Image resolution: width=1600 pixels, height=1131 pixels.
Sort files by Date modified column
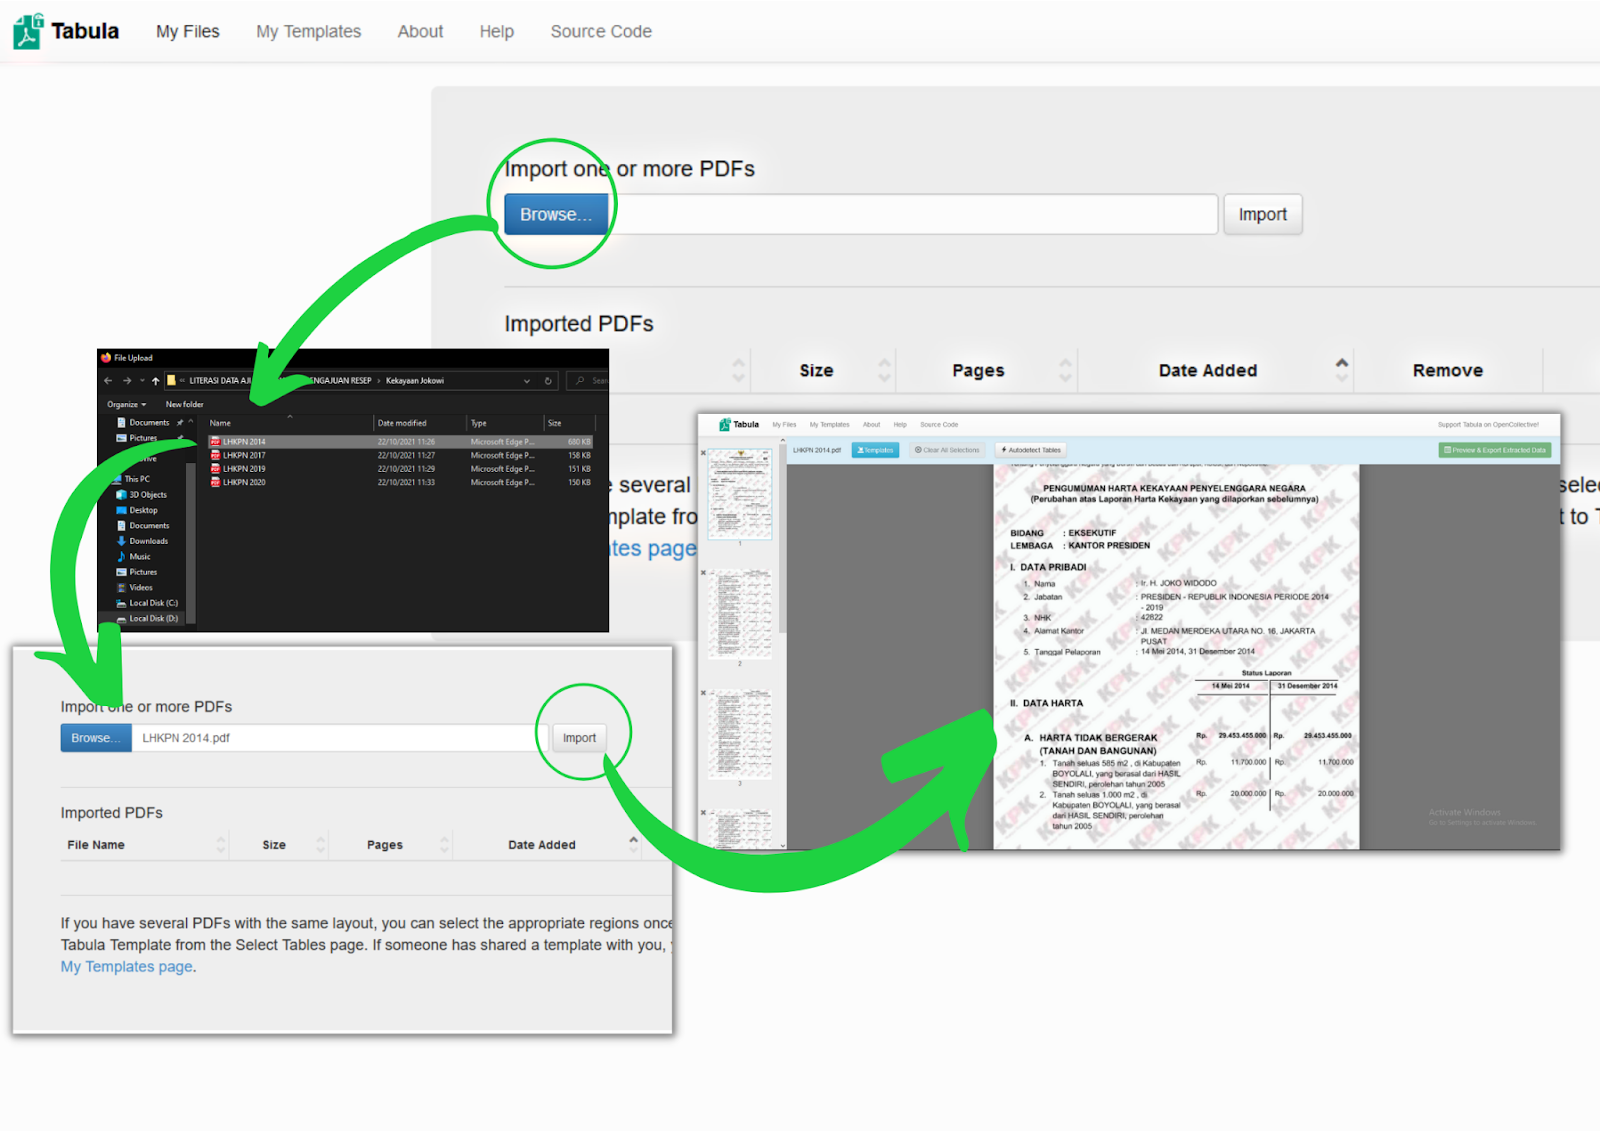coord(420,423)
